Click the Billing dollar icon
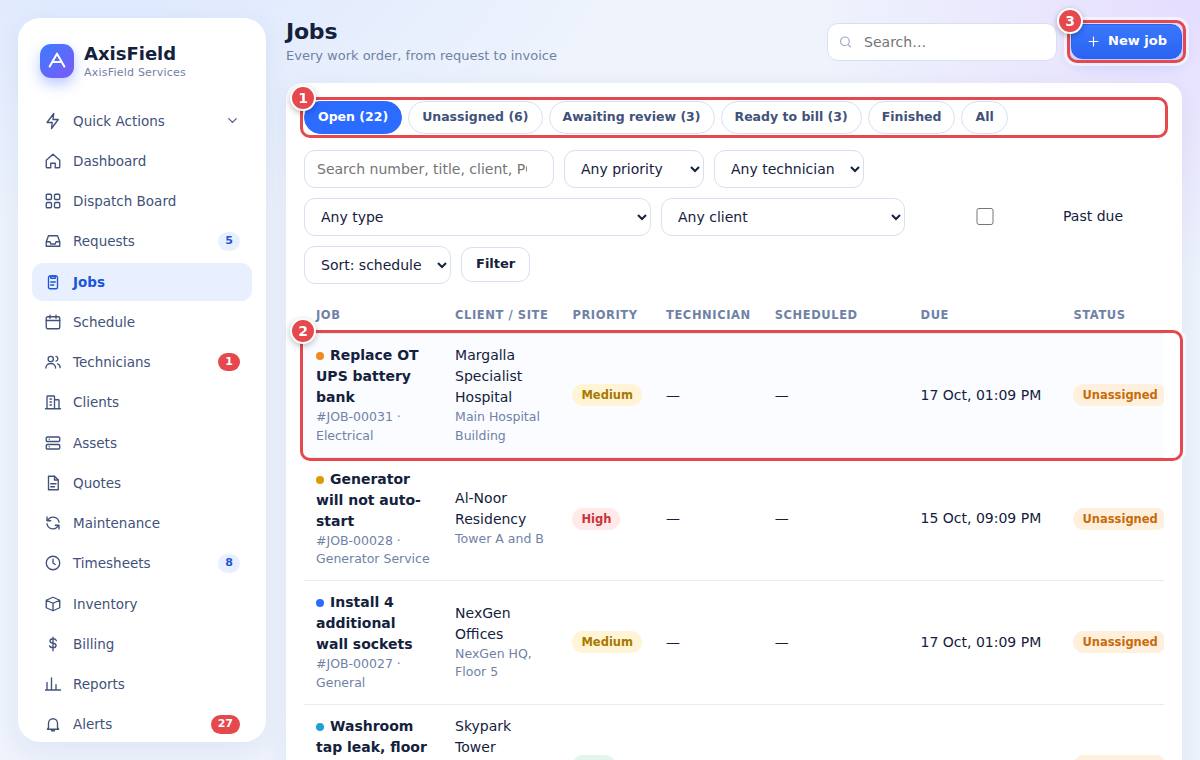The image size is (1200, 760). pos(53,644)
